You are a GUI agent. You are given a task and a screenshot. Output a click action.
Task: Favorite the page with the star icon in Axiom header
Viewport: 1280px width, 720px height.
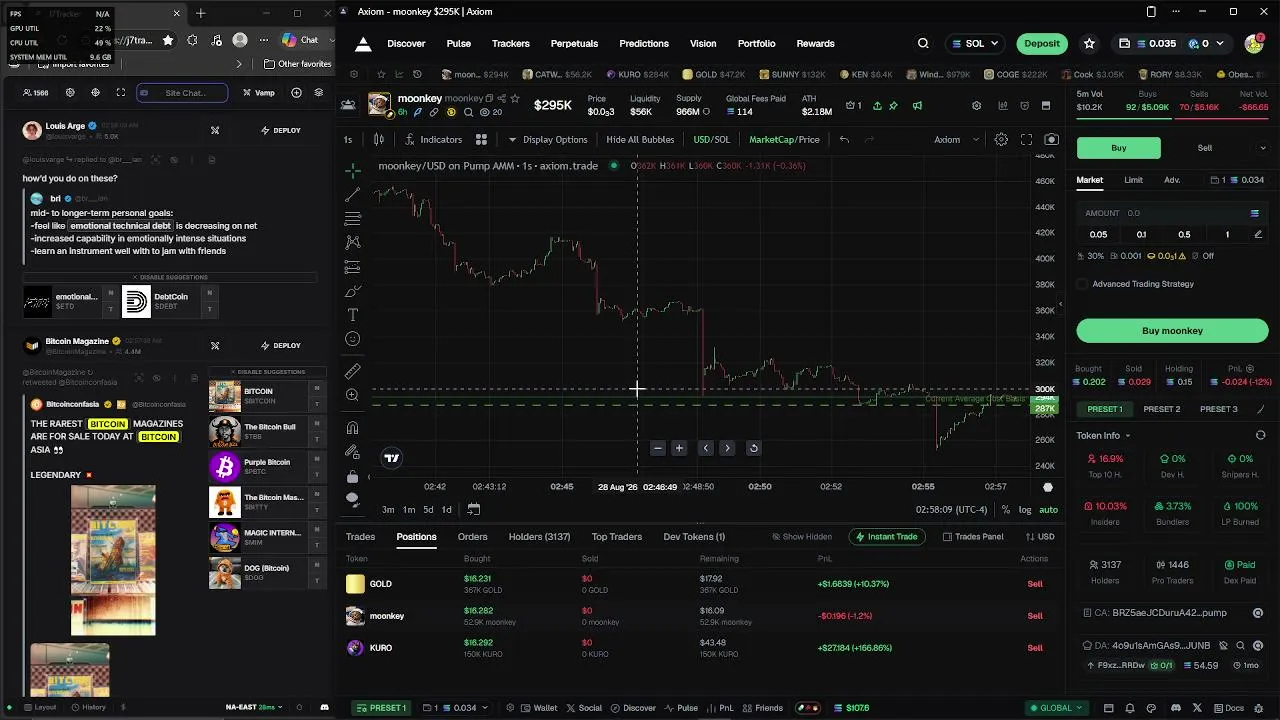pos(1089,44)
